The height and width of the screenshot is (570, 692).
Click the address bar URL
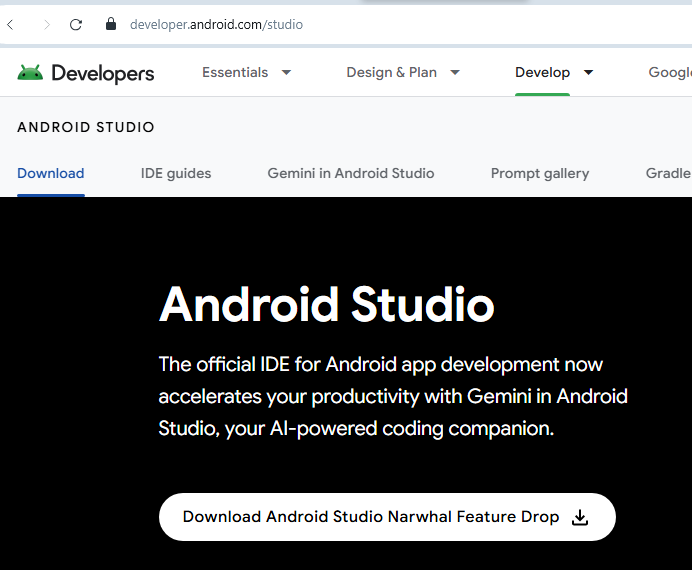[216, 25]
